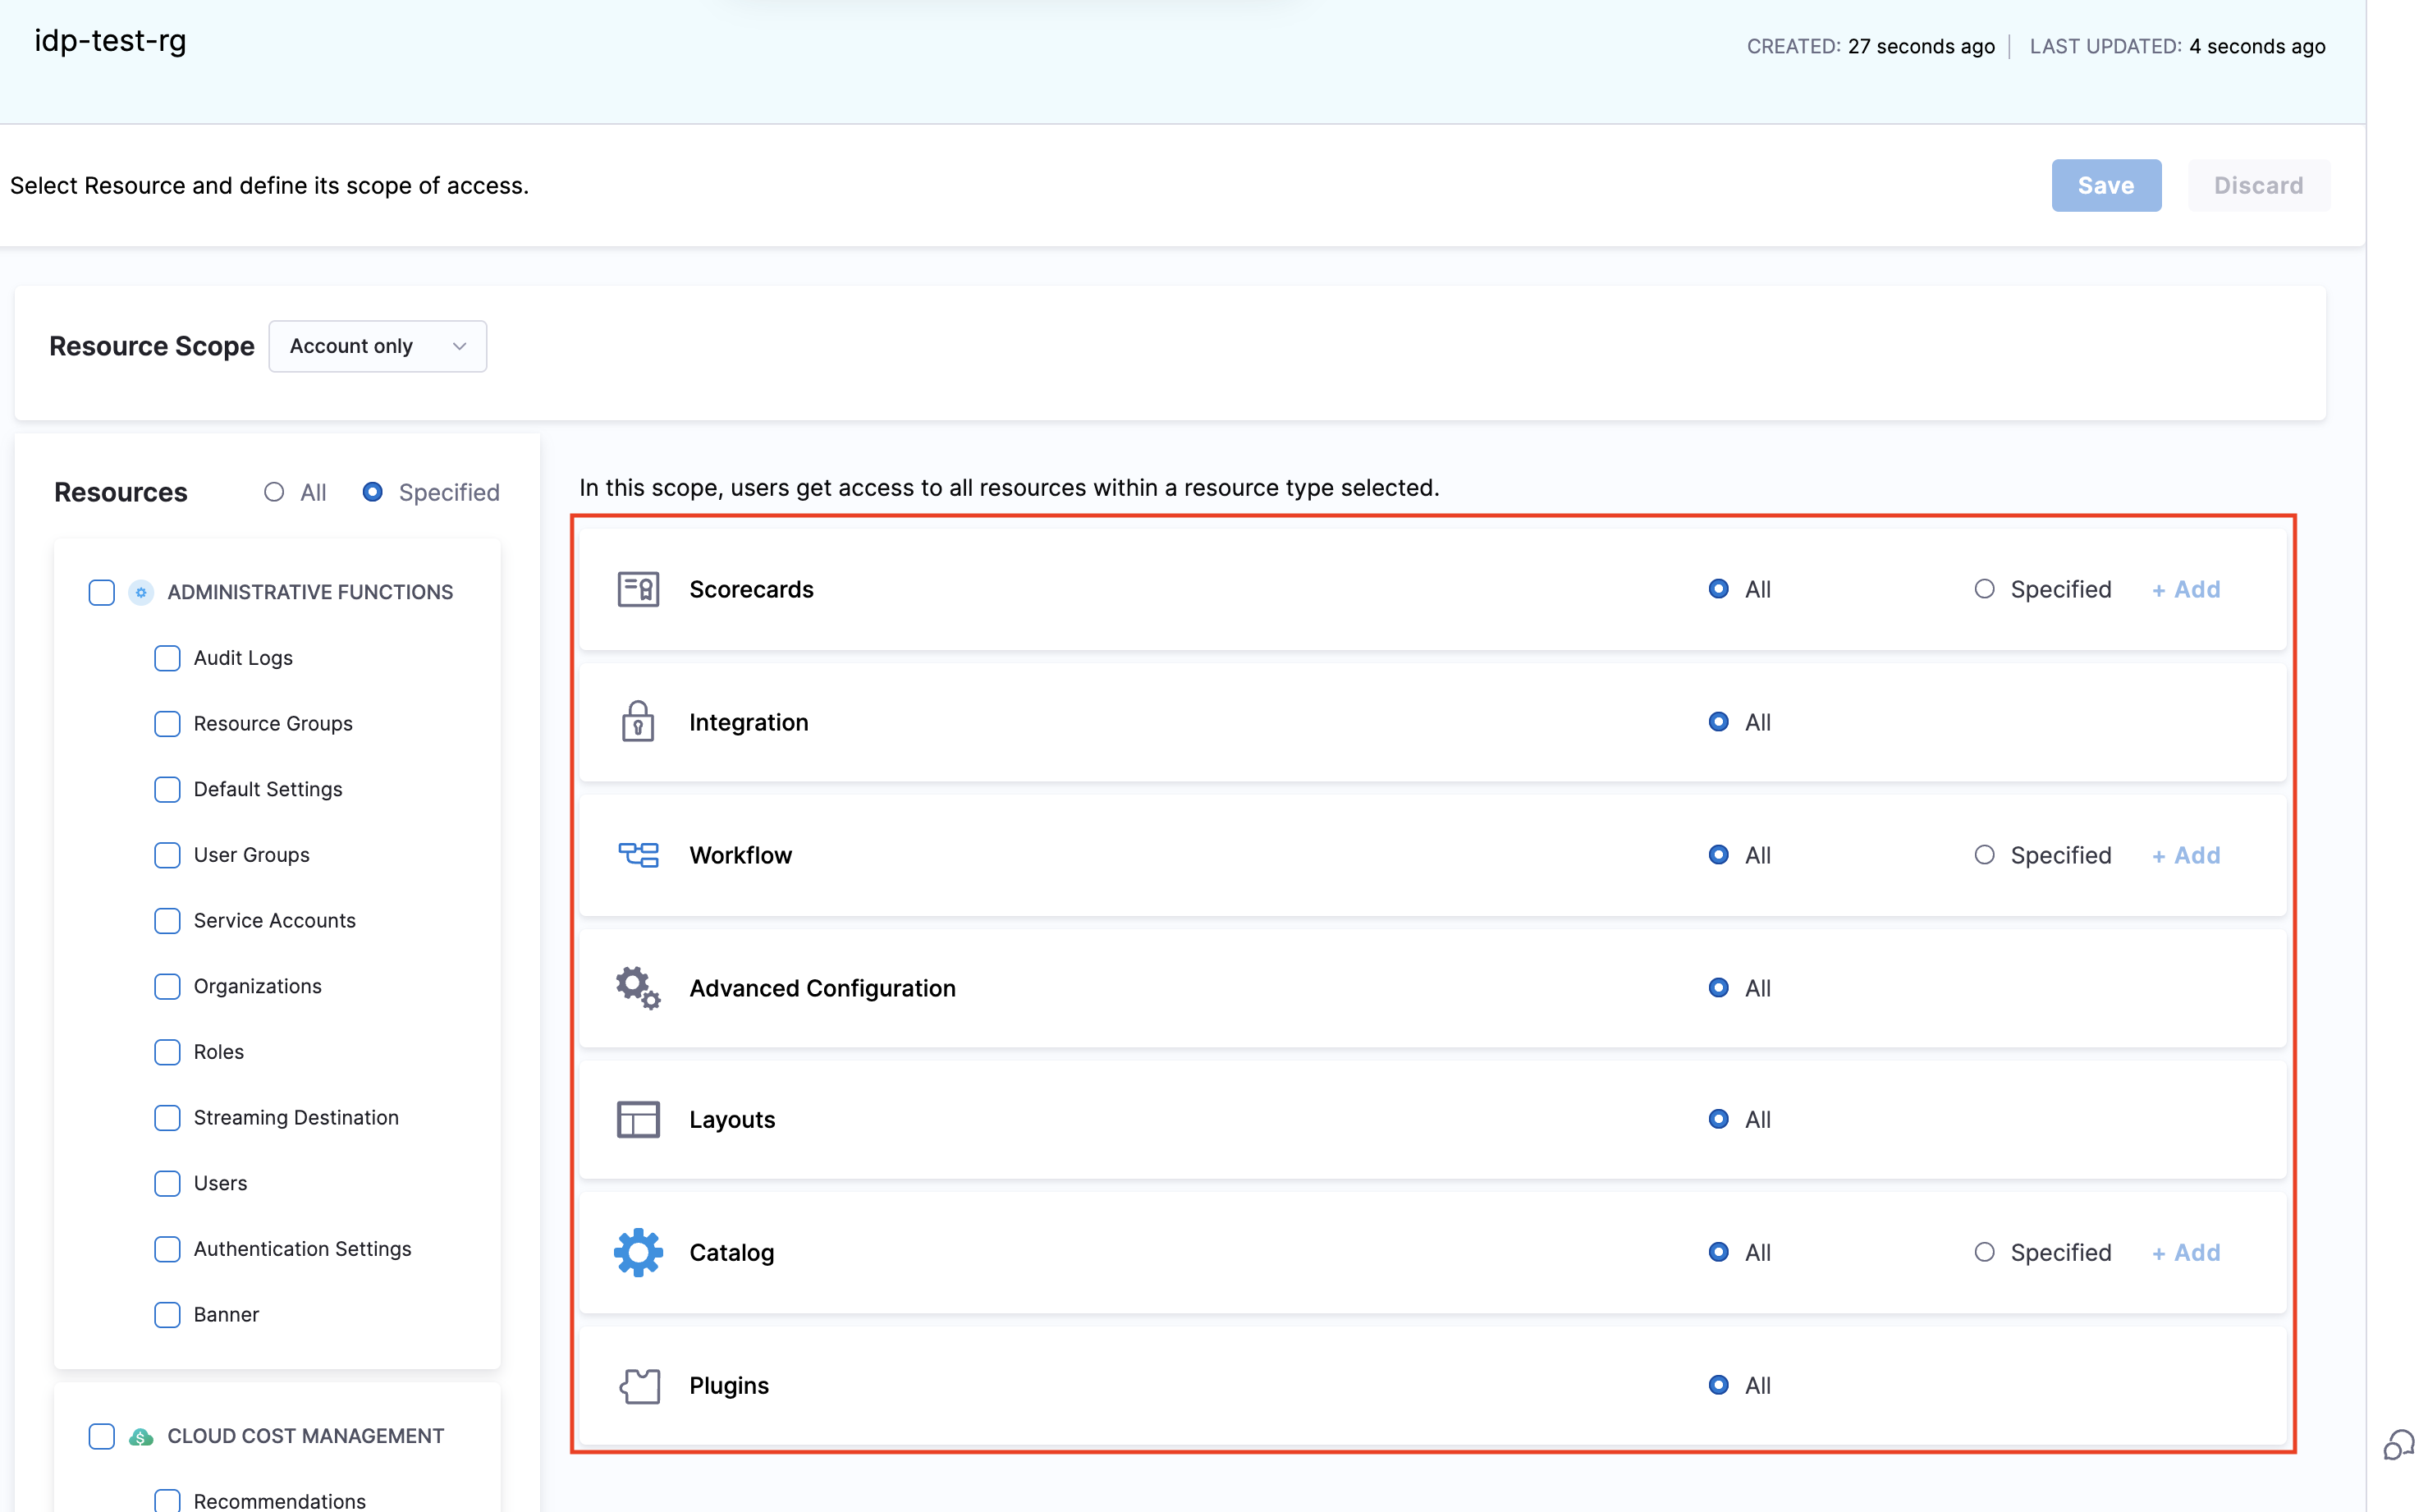Select Specified radio in Catalog row
The height and width of the screenshot is (1512, 2428).
[x=1984, y=1252]
